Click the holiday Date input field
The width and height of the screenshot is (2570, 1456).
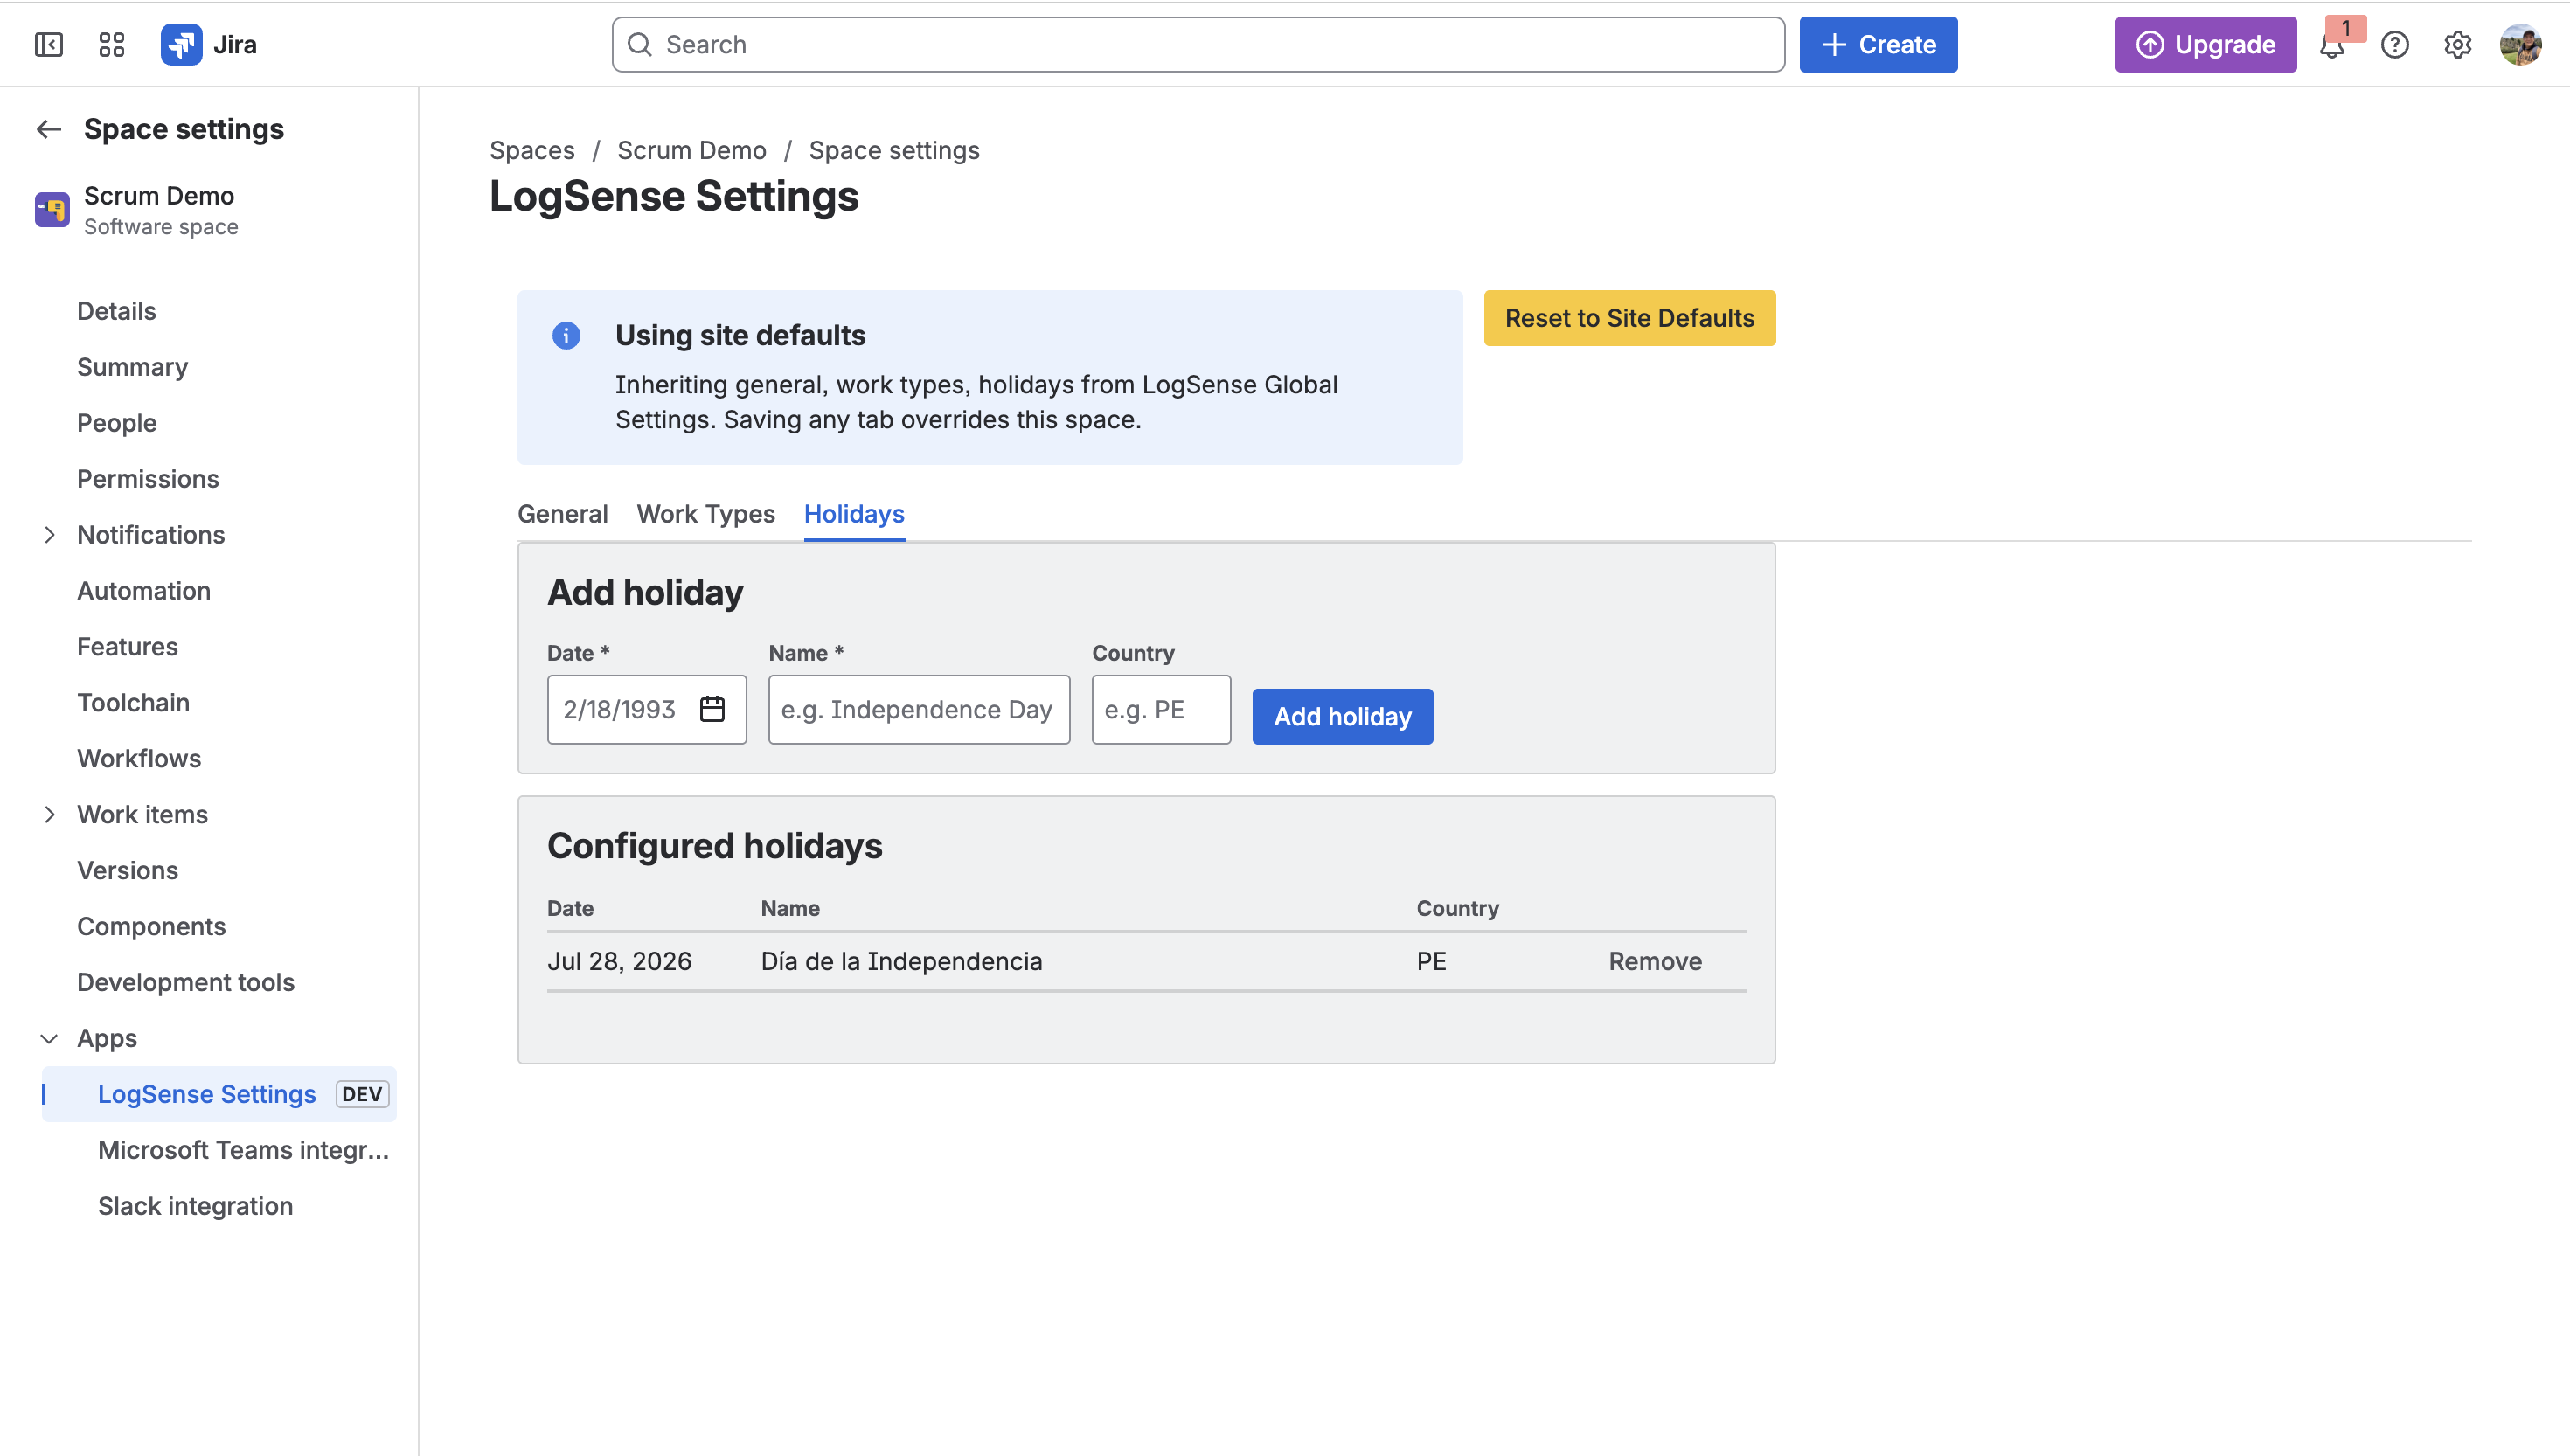point(647,709)
